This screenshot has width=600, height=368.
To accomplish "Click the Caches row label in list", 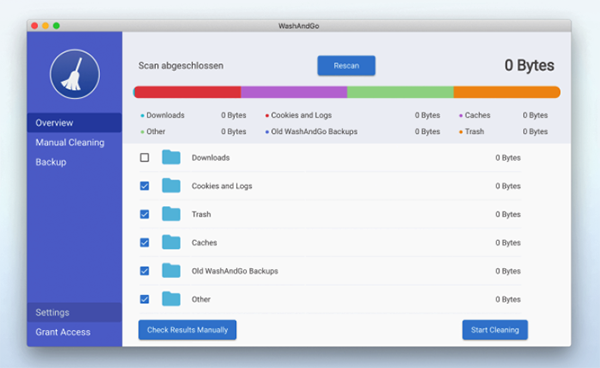I will point(204,243).
